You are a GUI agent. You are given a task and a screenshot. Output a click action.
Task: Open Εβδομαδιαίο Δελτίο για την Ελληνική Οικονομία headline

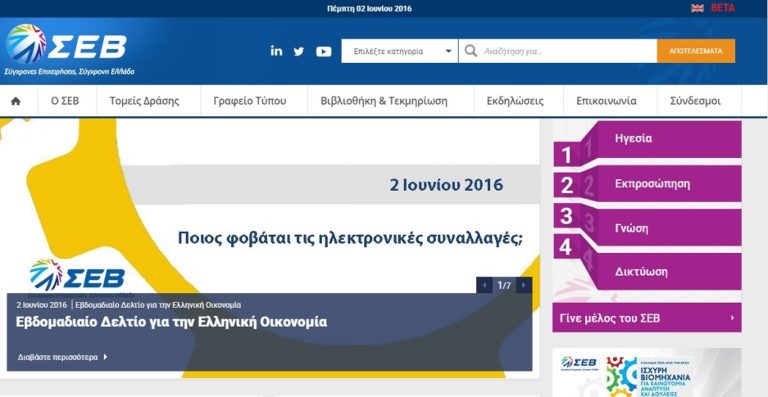pyautogui.click(x=171, y=322)
